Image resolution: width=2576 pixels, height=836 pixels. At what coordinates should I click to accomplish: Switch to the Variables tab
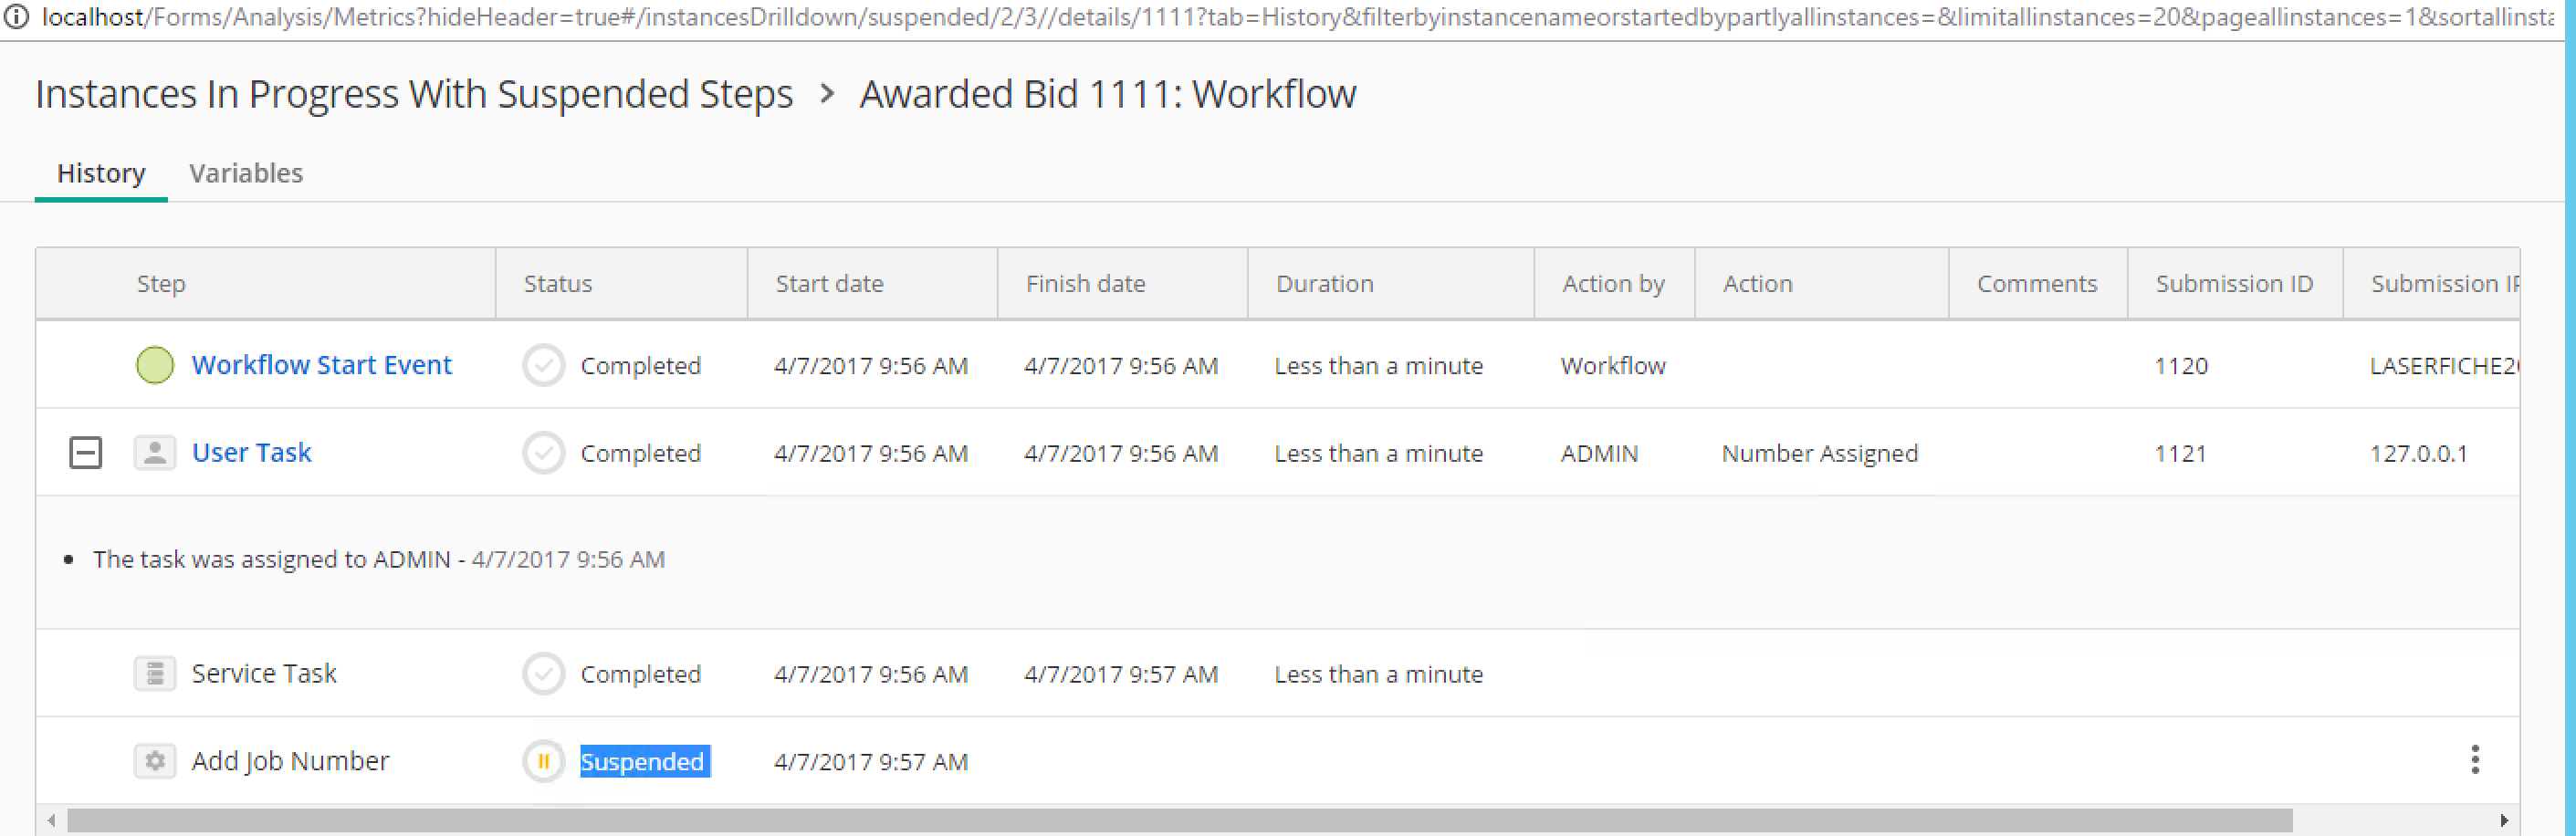246,173
